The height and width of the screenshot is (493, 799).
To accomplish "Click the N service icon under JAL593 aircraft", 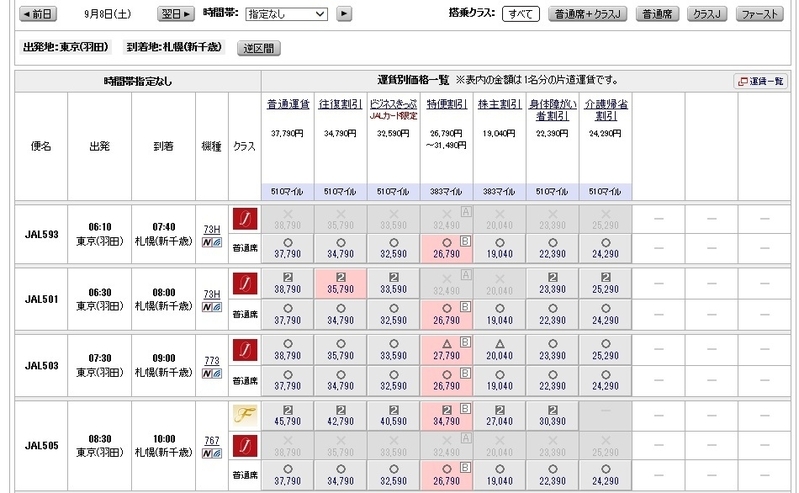I will 207,243.
